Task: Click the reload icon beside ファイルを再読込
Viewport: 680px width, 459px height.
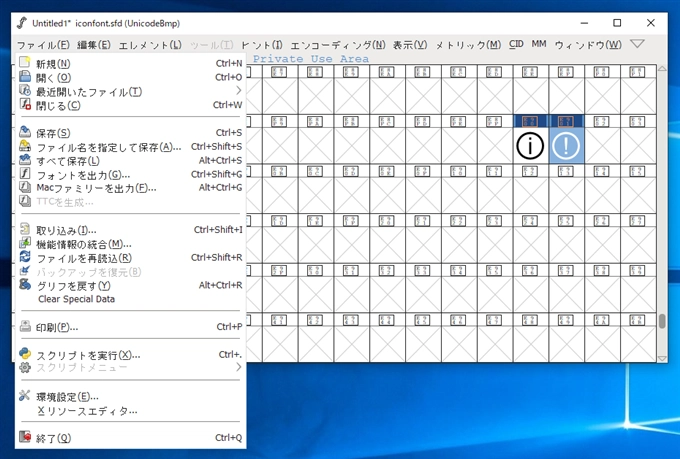Action: tap(25, 257)
